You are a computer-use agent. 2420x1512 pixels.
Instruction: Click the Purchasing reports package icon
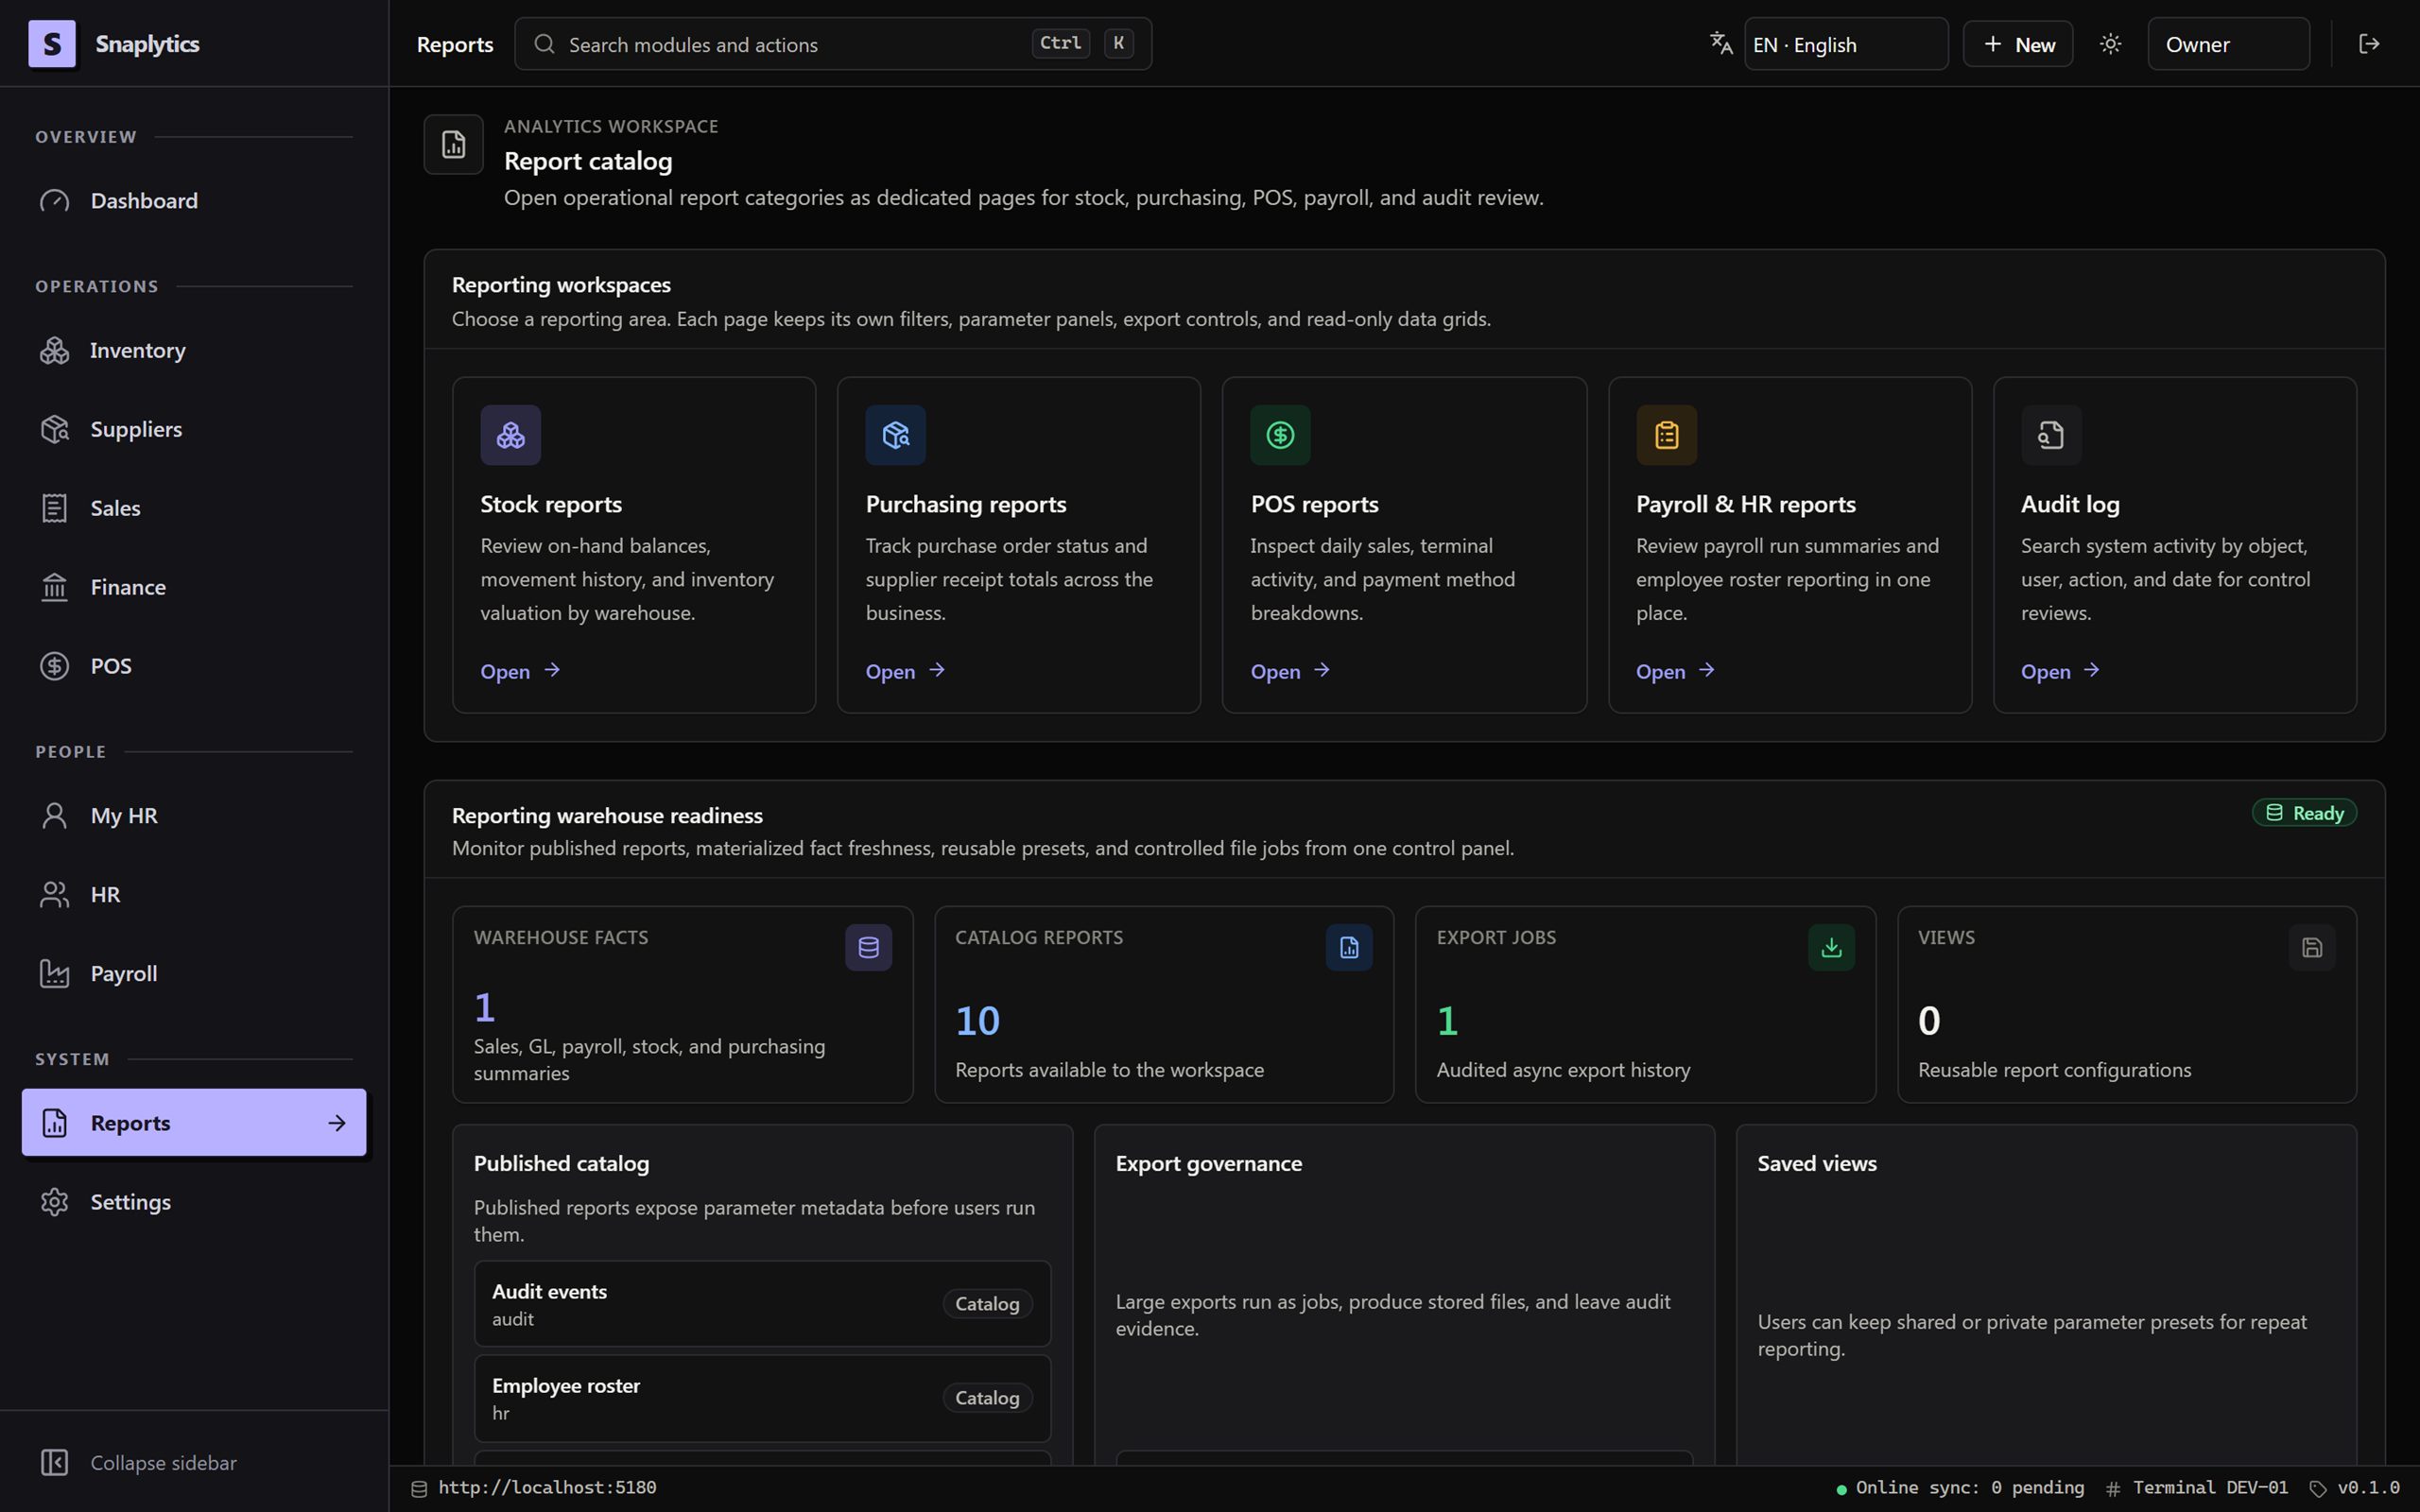pyautogui.click(x=895, y=435)
